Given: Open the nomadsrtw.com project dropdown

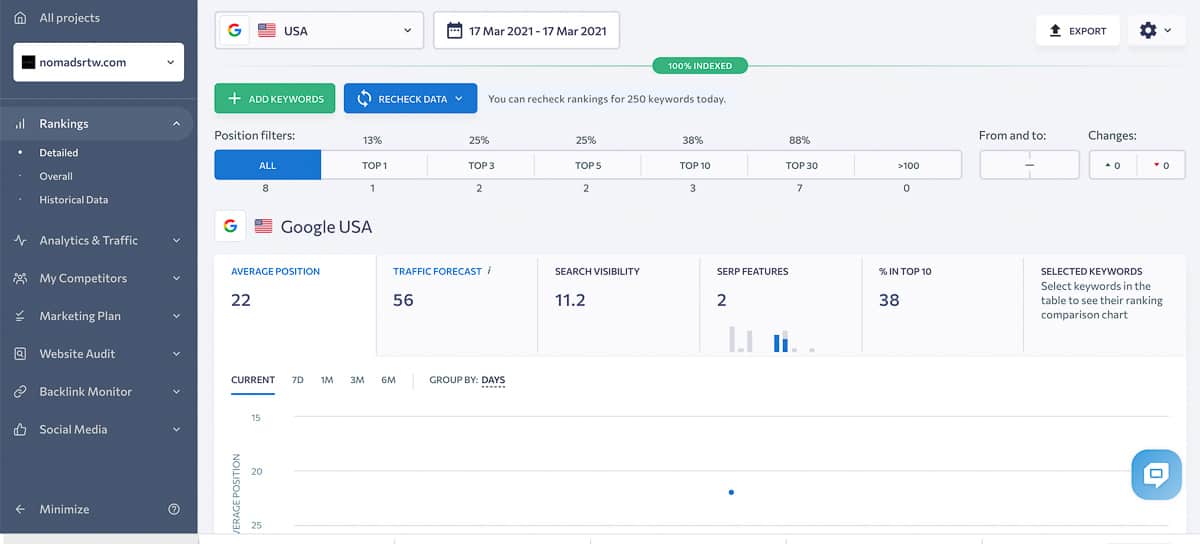Looking at the screenshot, I should pyautogui.click(x=98, y=62).
